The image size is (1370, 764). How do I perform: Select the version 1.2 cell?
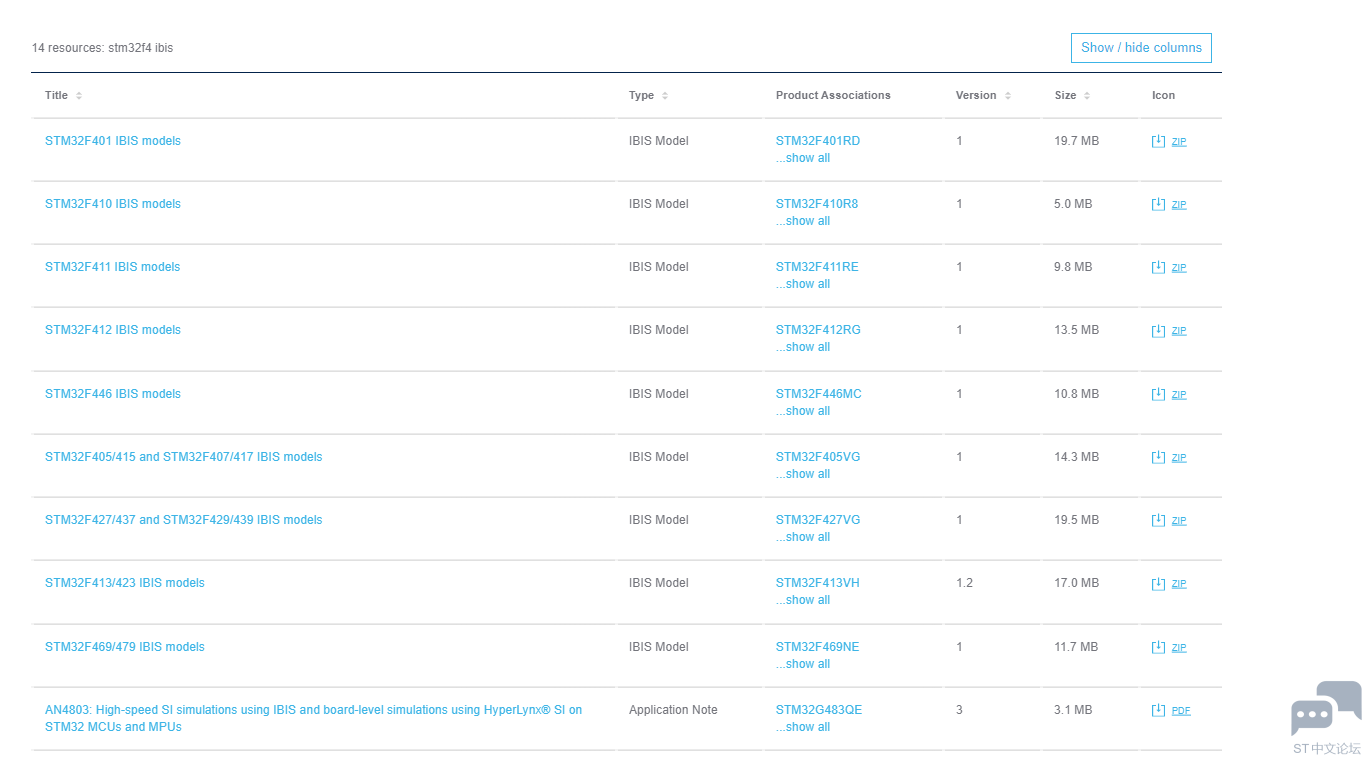click(964, 583)
